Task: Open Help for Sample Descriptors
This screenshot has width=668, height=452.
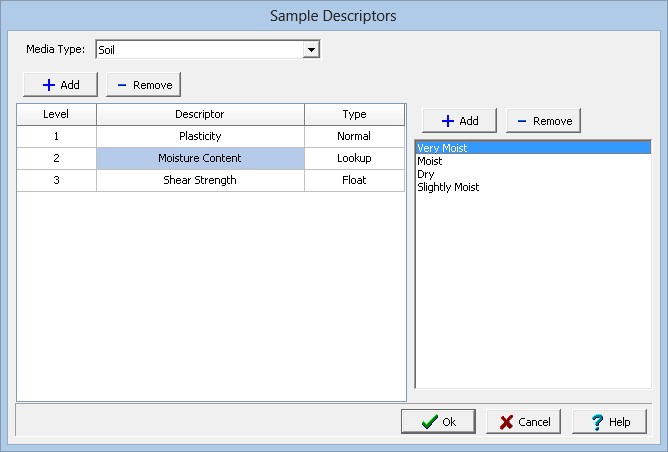Action: tap(609, 422)
